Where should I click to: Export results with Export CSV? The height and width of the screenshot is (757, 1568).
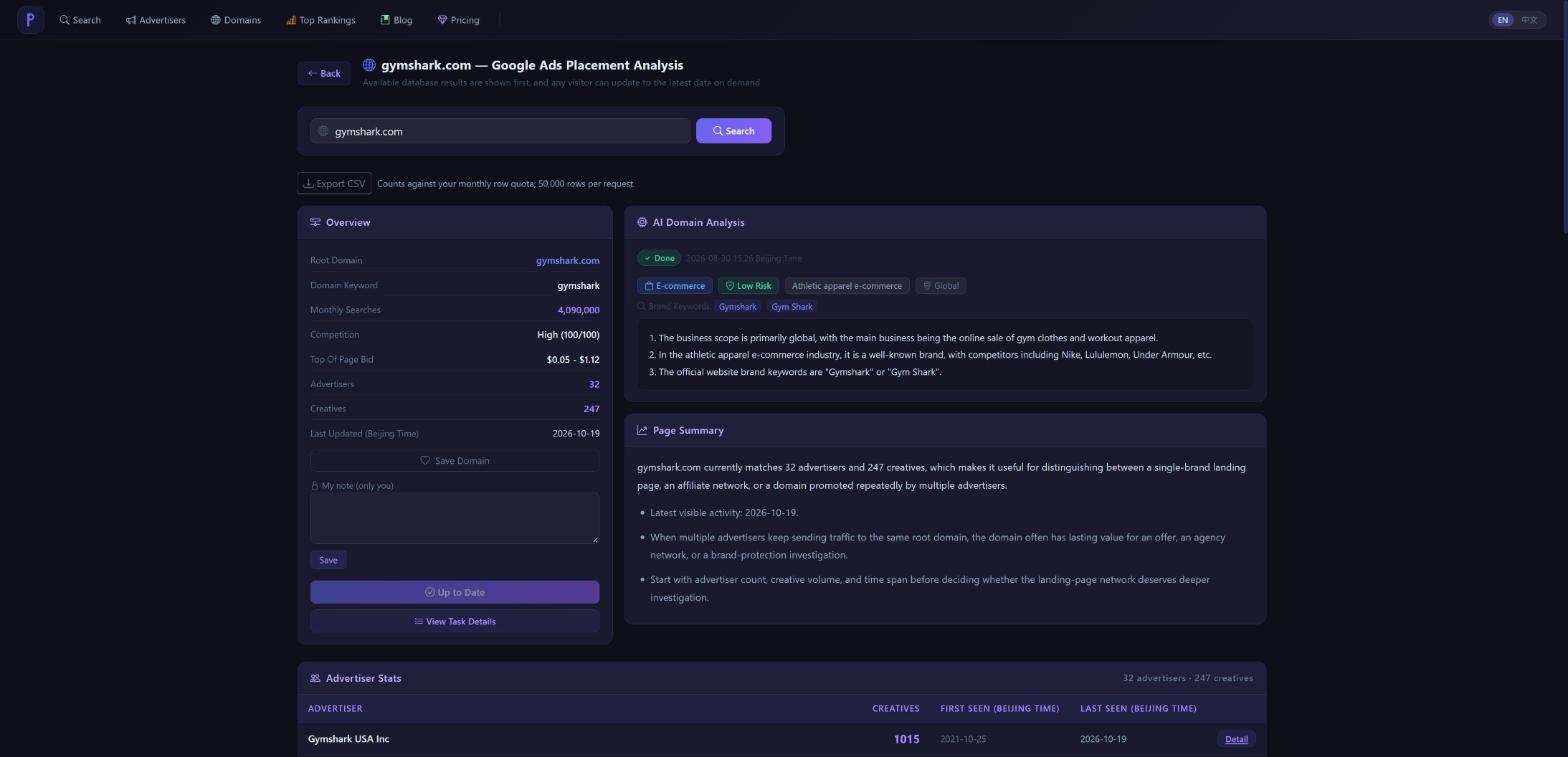(334, 183)
